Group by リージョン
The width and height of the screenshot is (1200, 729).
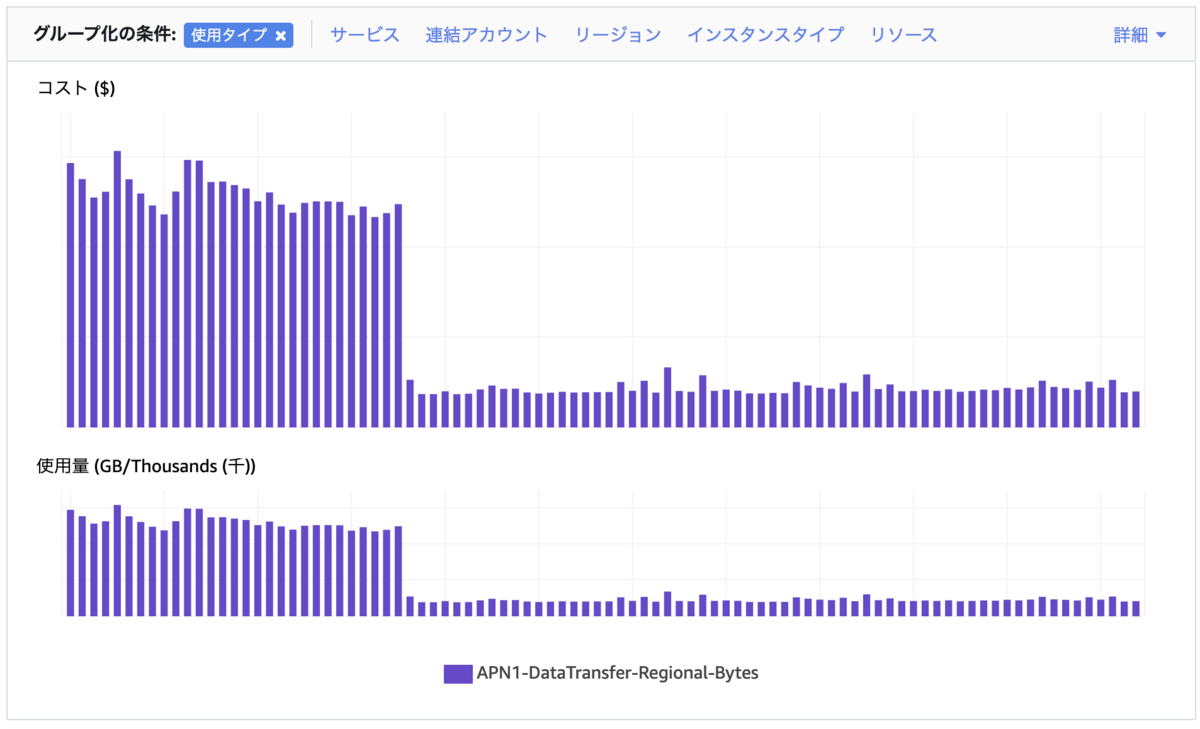(617, 35)
